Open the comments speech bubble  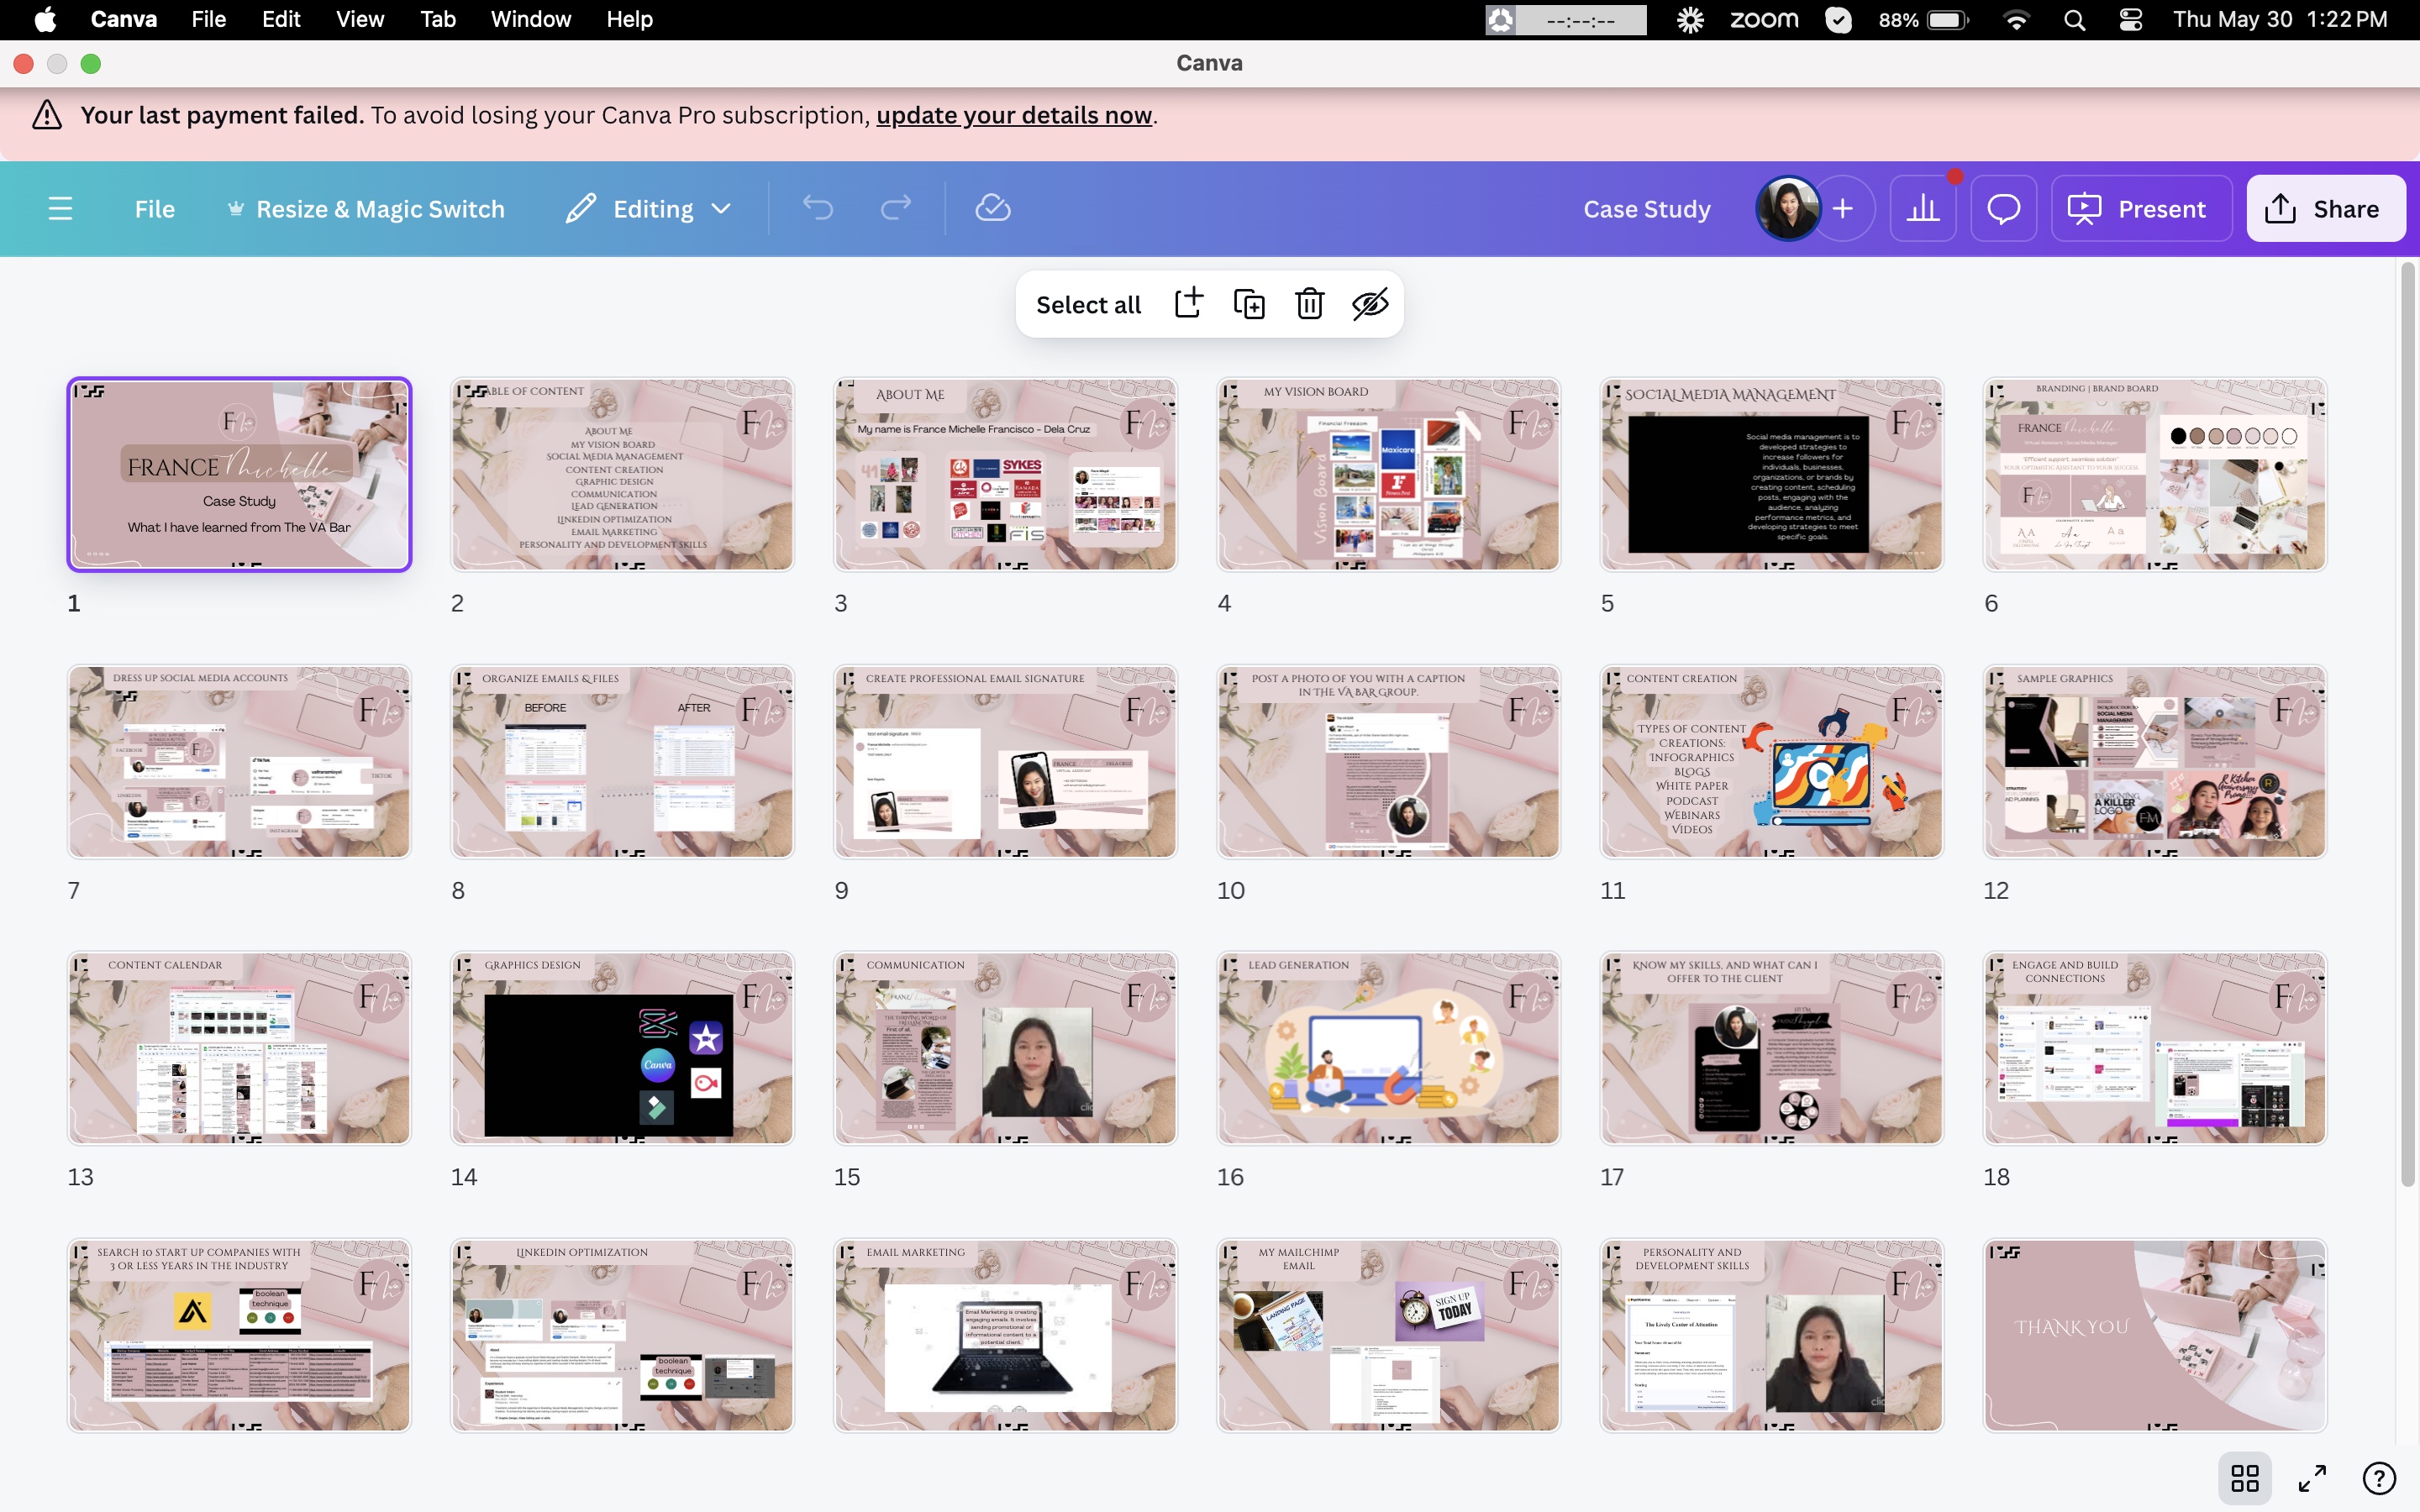2003,208
